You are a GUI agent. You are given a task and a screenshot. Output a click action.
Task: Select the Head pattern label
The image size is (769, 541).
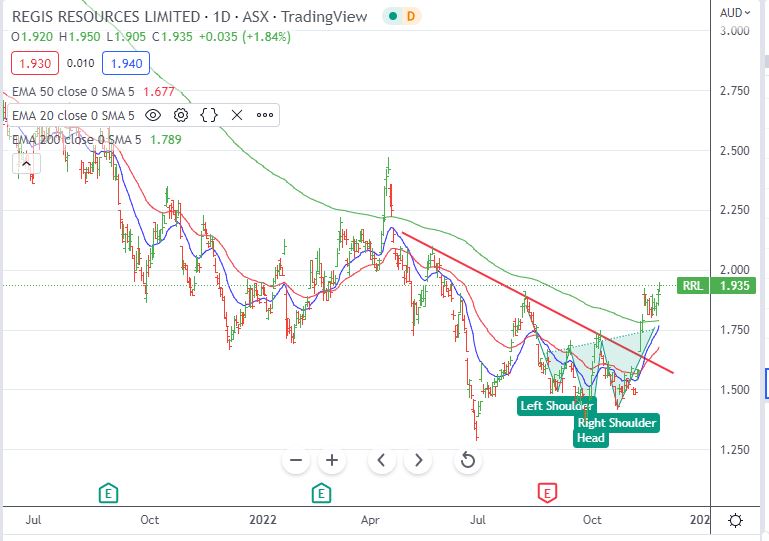click(590, 438)
